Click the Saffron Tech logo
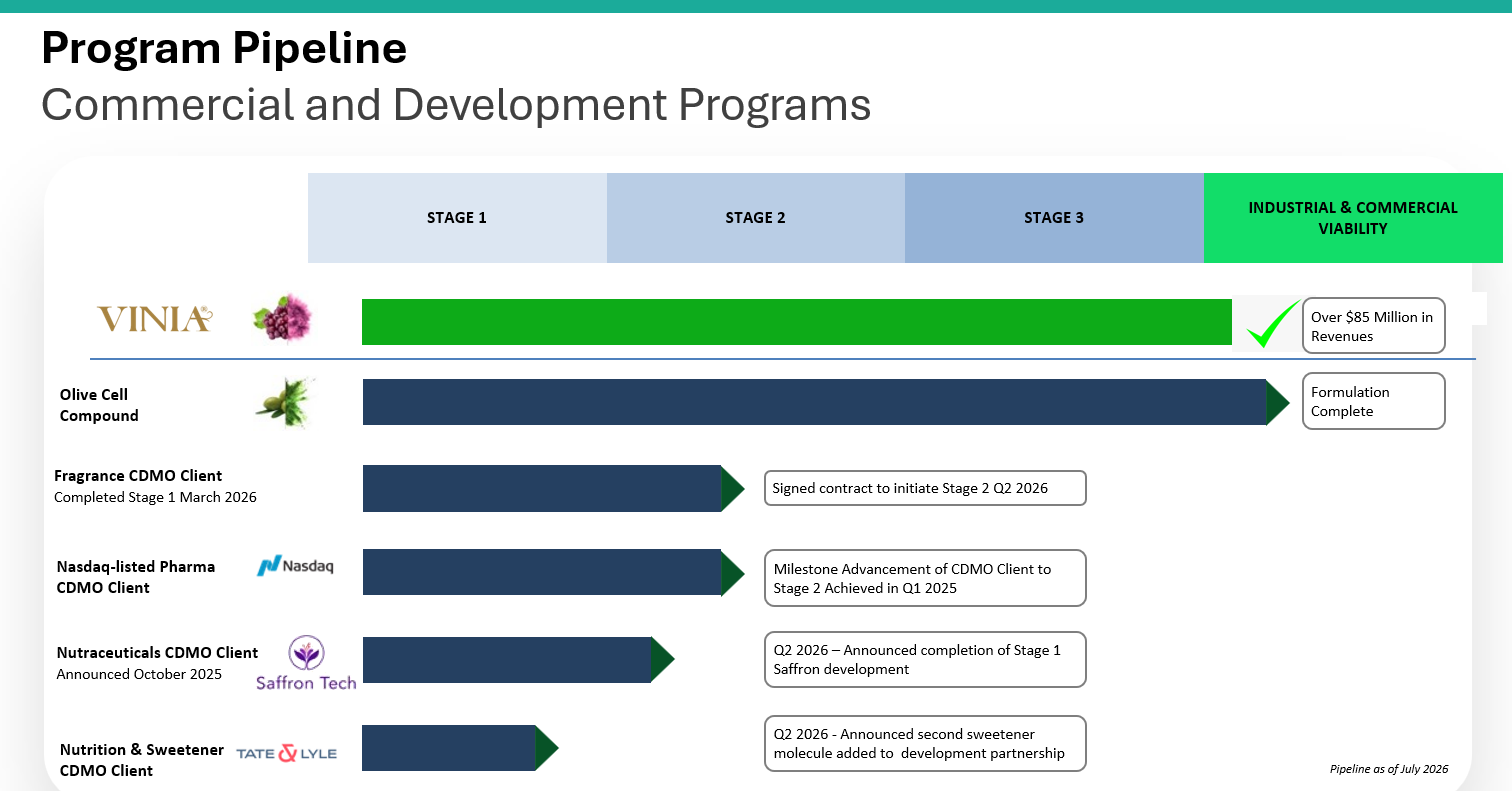 point(306,663)
